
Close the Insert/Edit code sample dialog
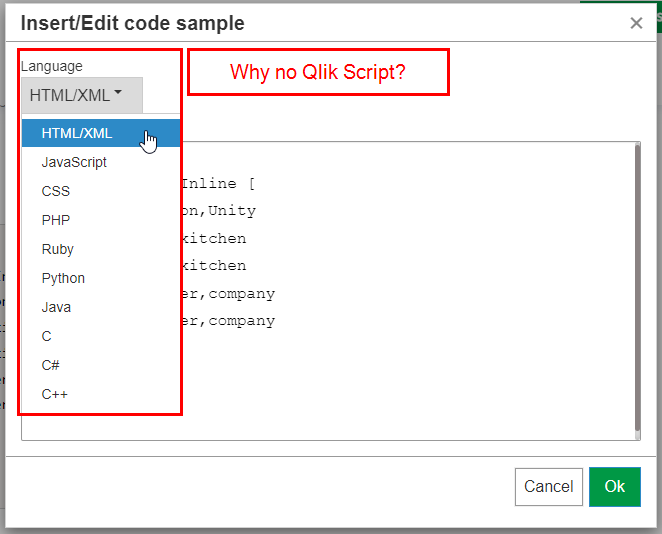636,23
